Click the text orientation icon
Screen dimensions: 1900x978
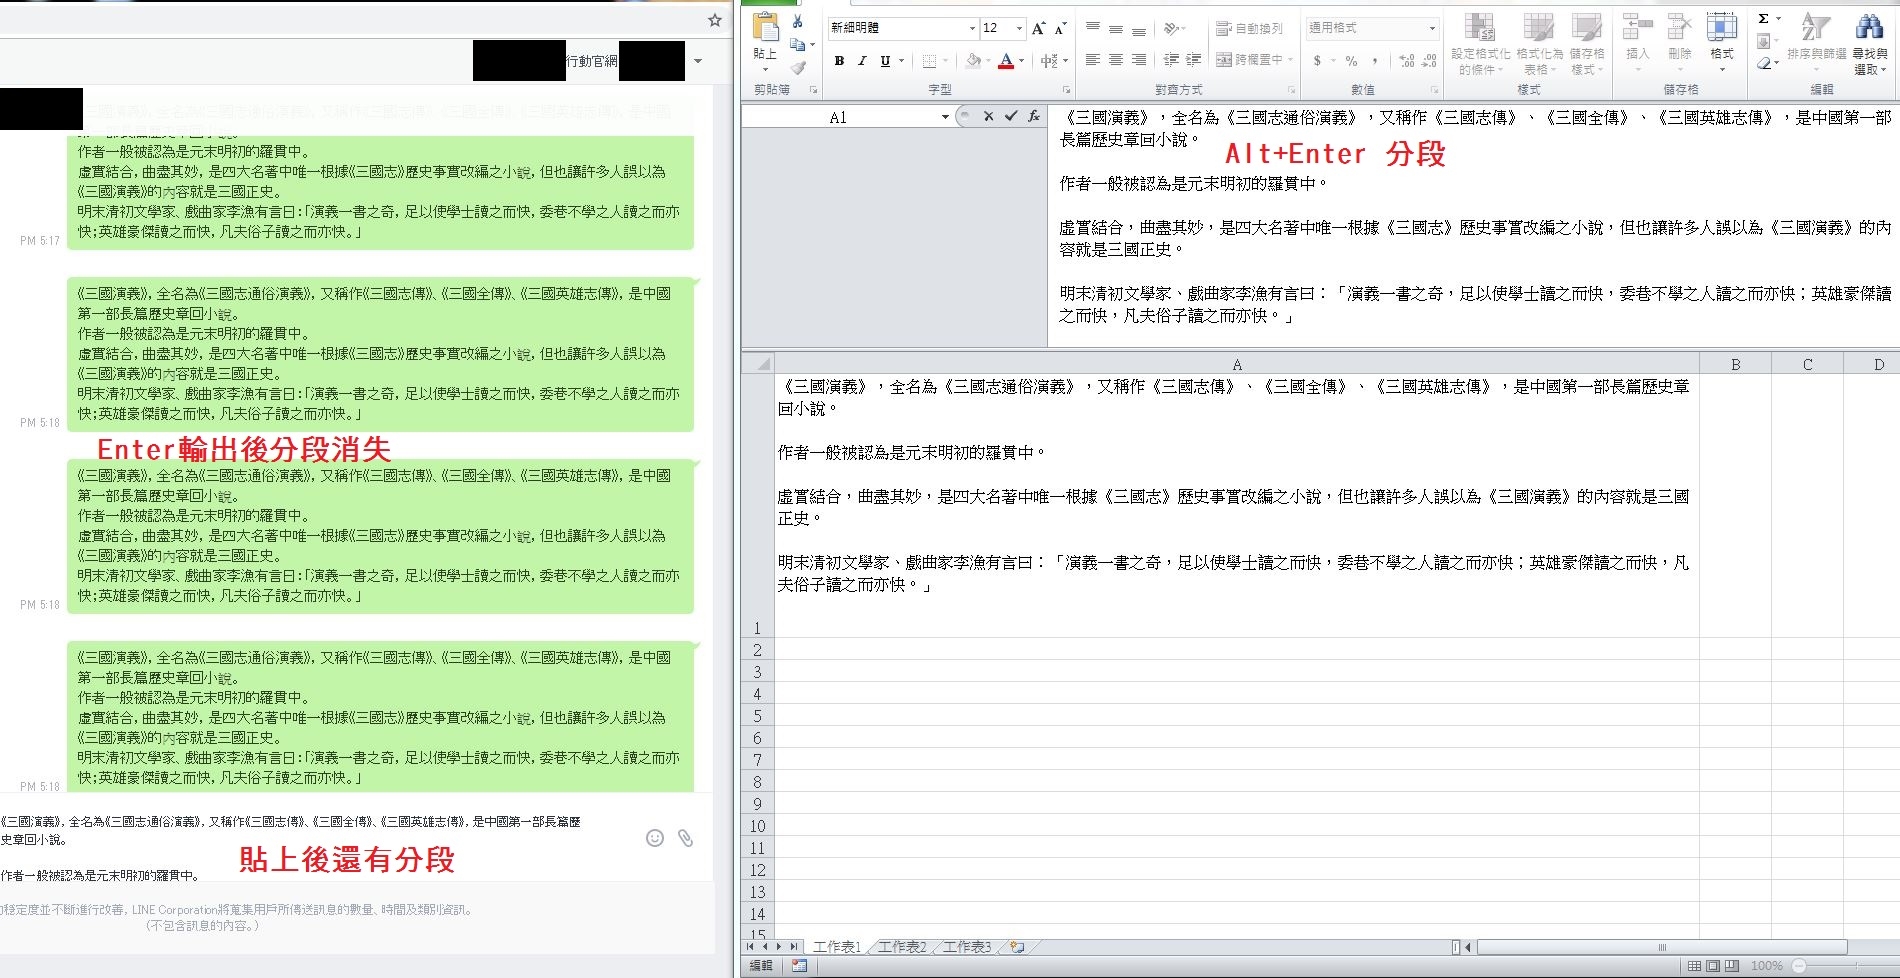[x=1172, y=28]
